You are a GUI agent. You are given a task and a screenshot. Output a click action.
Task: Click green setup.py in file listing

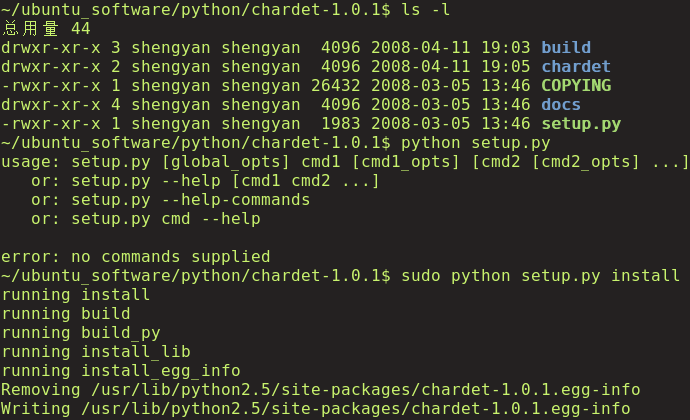580,124
